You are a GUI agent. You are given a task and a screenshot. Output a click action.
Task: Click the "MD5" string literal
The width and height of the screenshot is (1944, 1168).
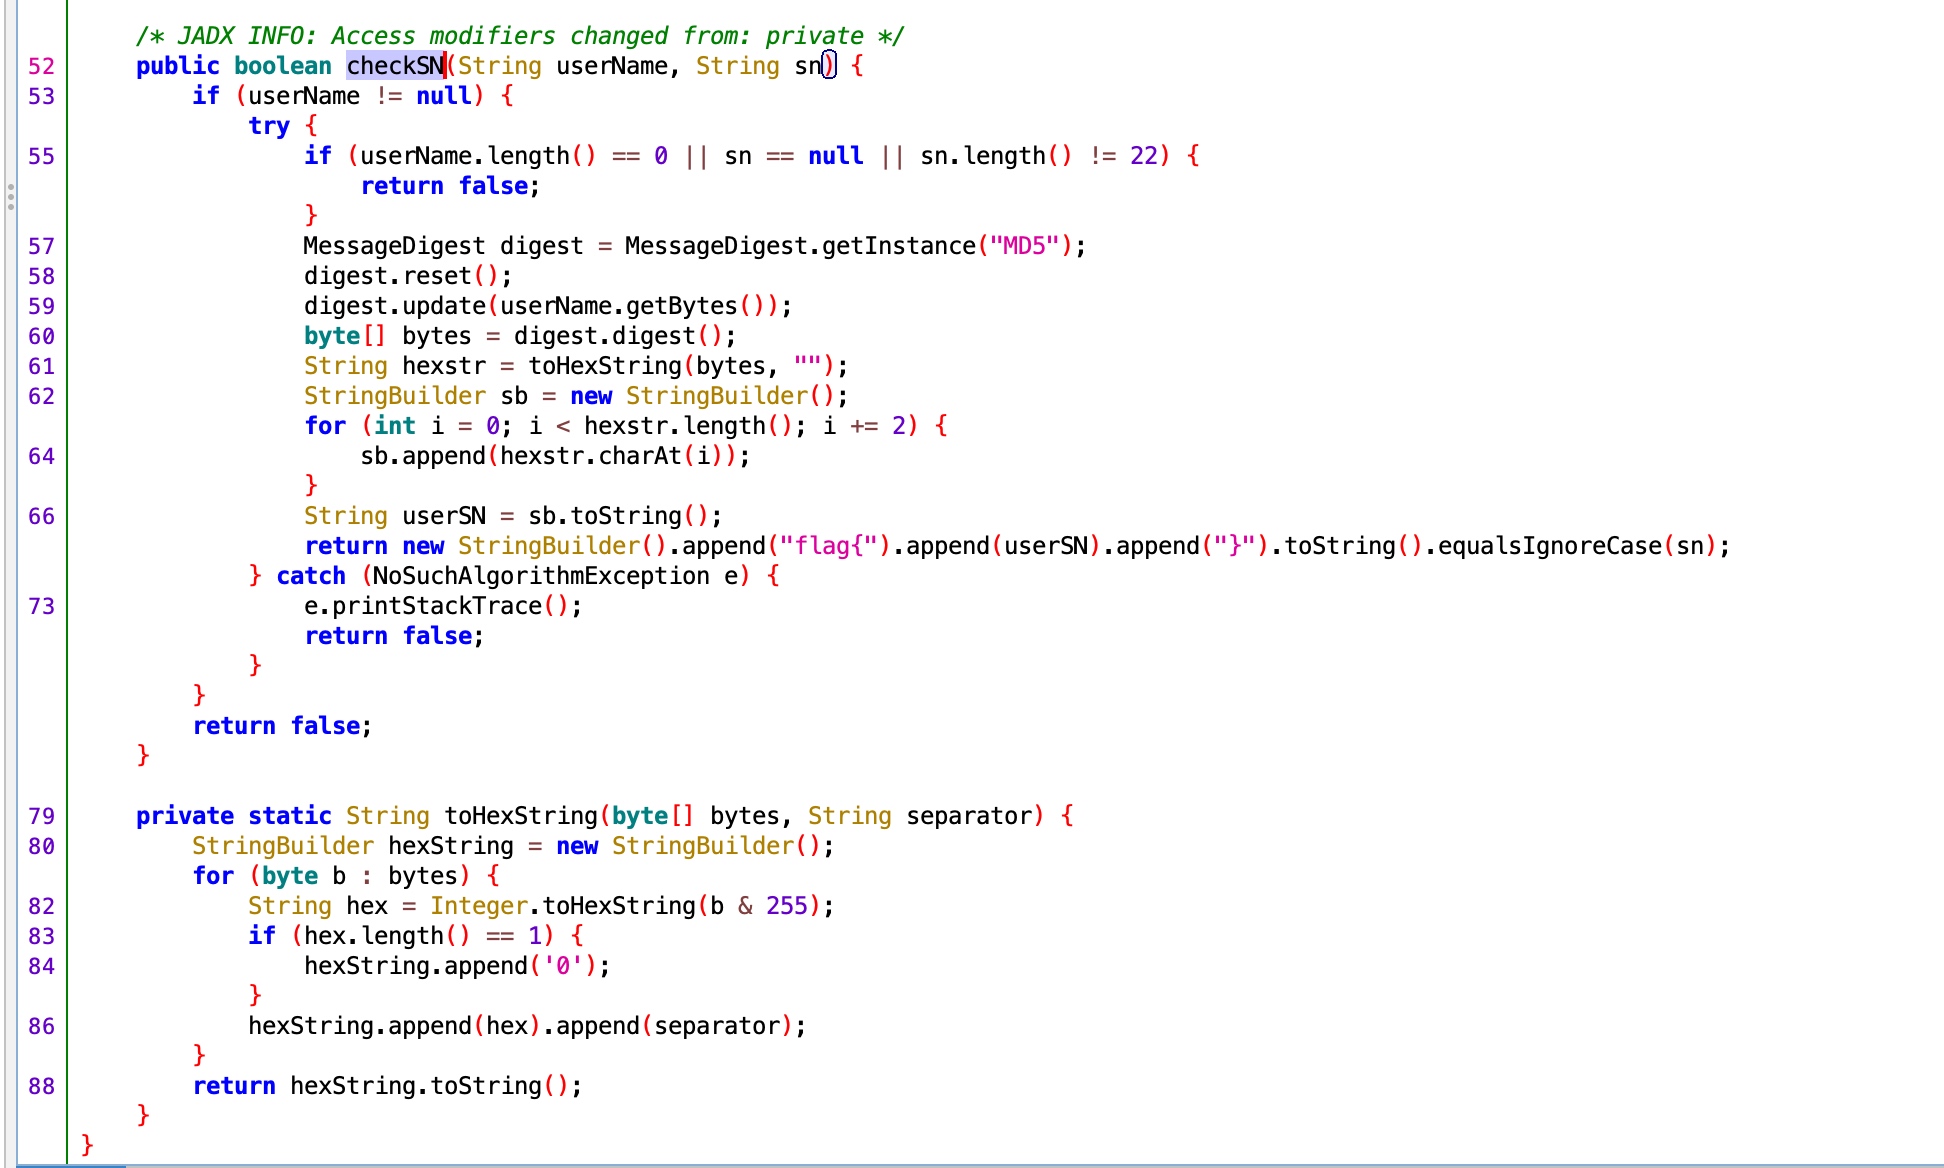coord(1024,246)
